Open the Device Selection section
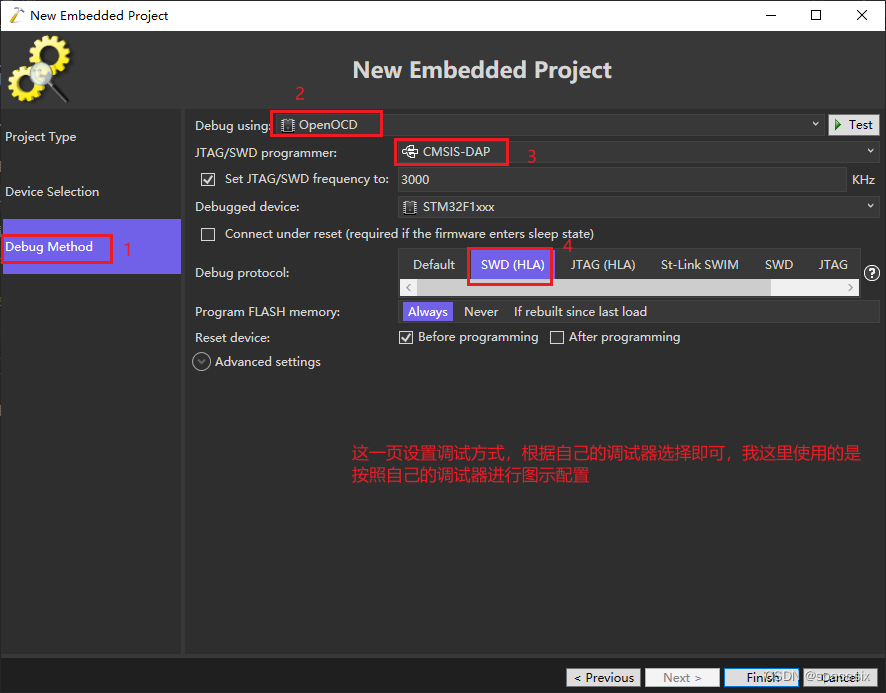This screenshot has width=886, height=693. pos(52,191)
